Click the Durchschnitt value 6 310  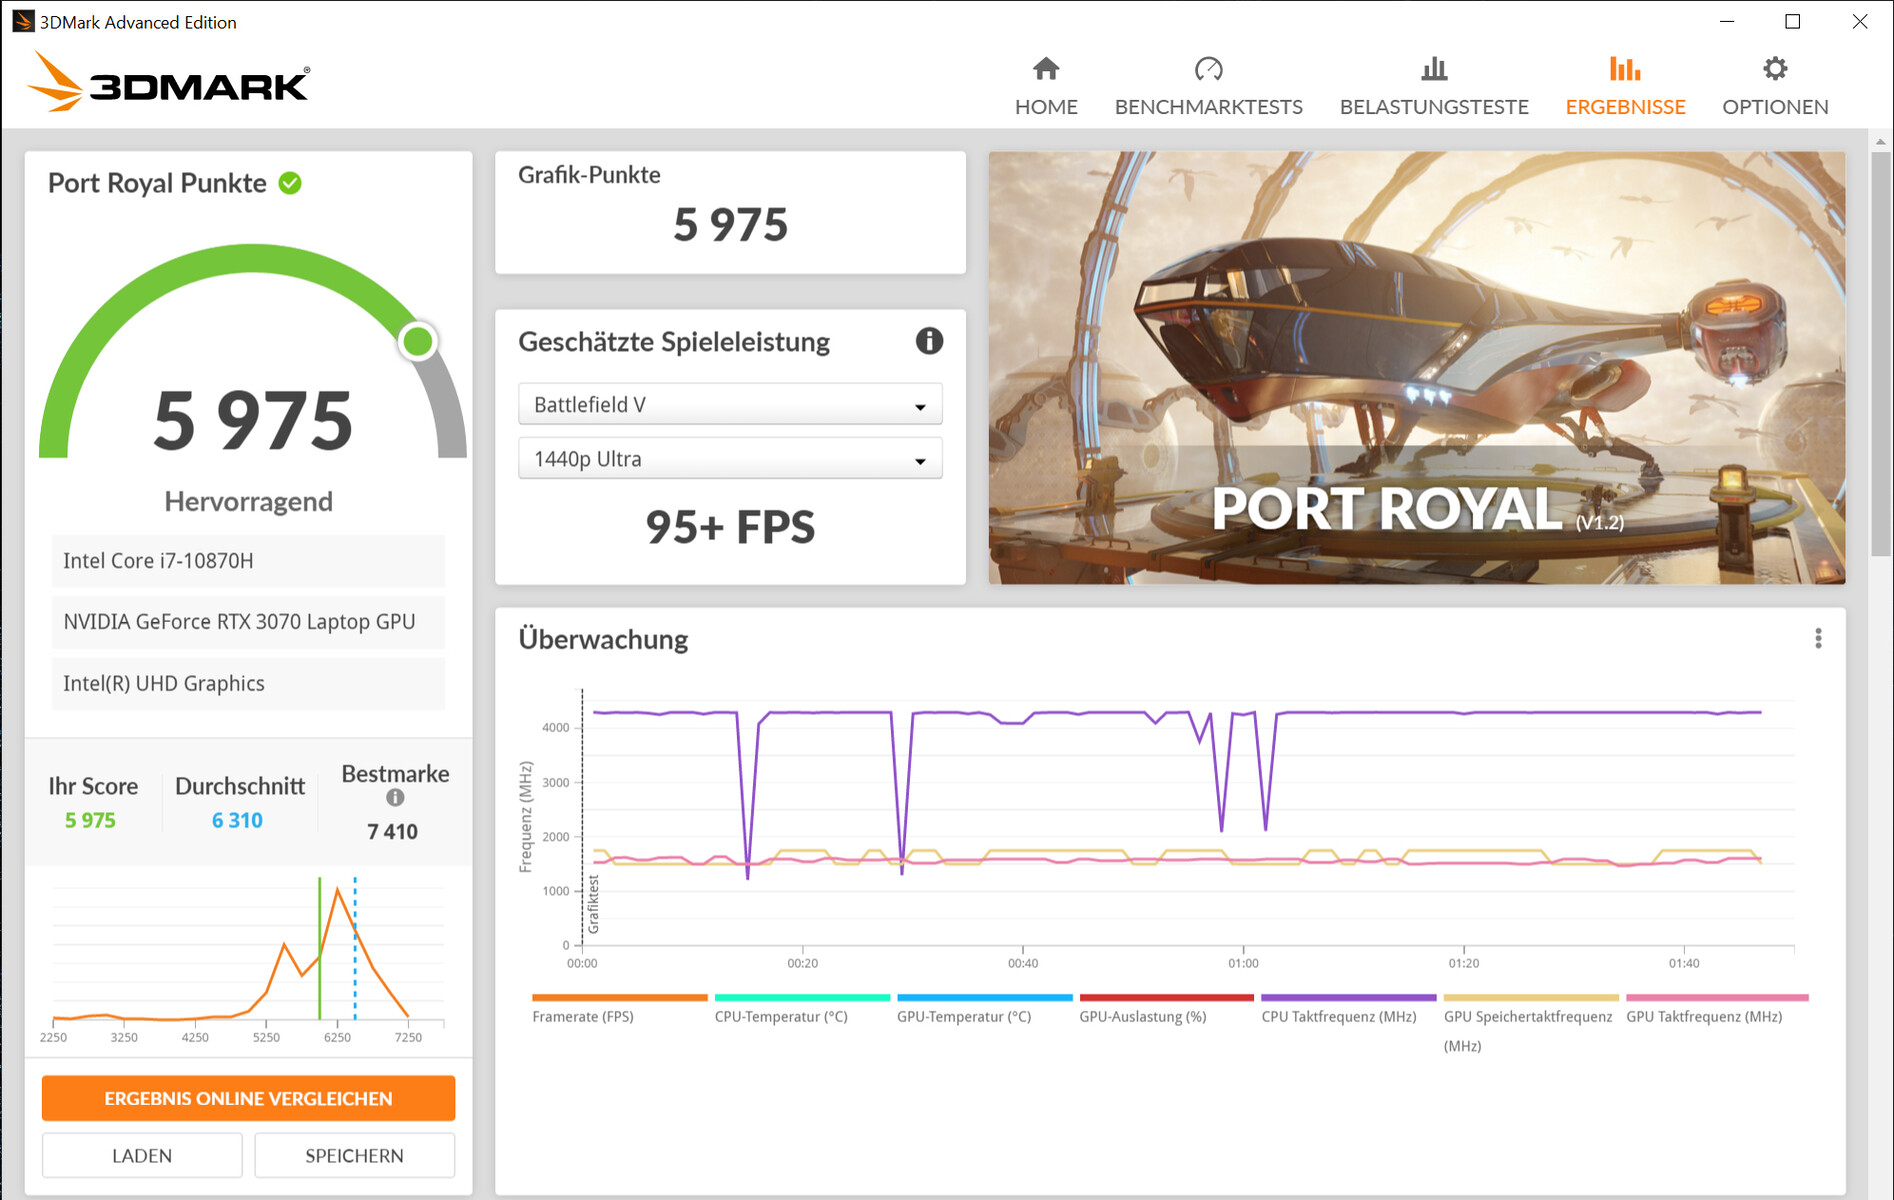coord(237,820)
